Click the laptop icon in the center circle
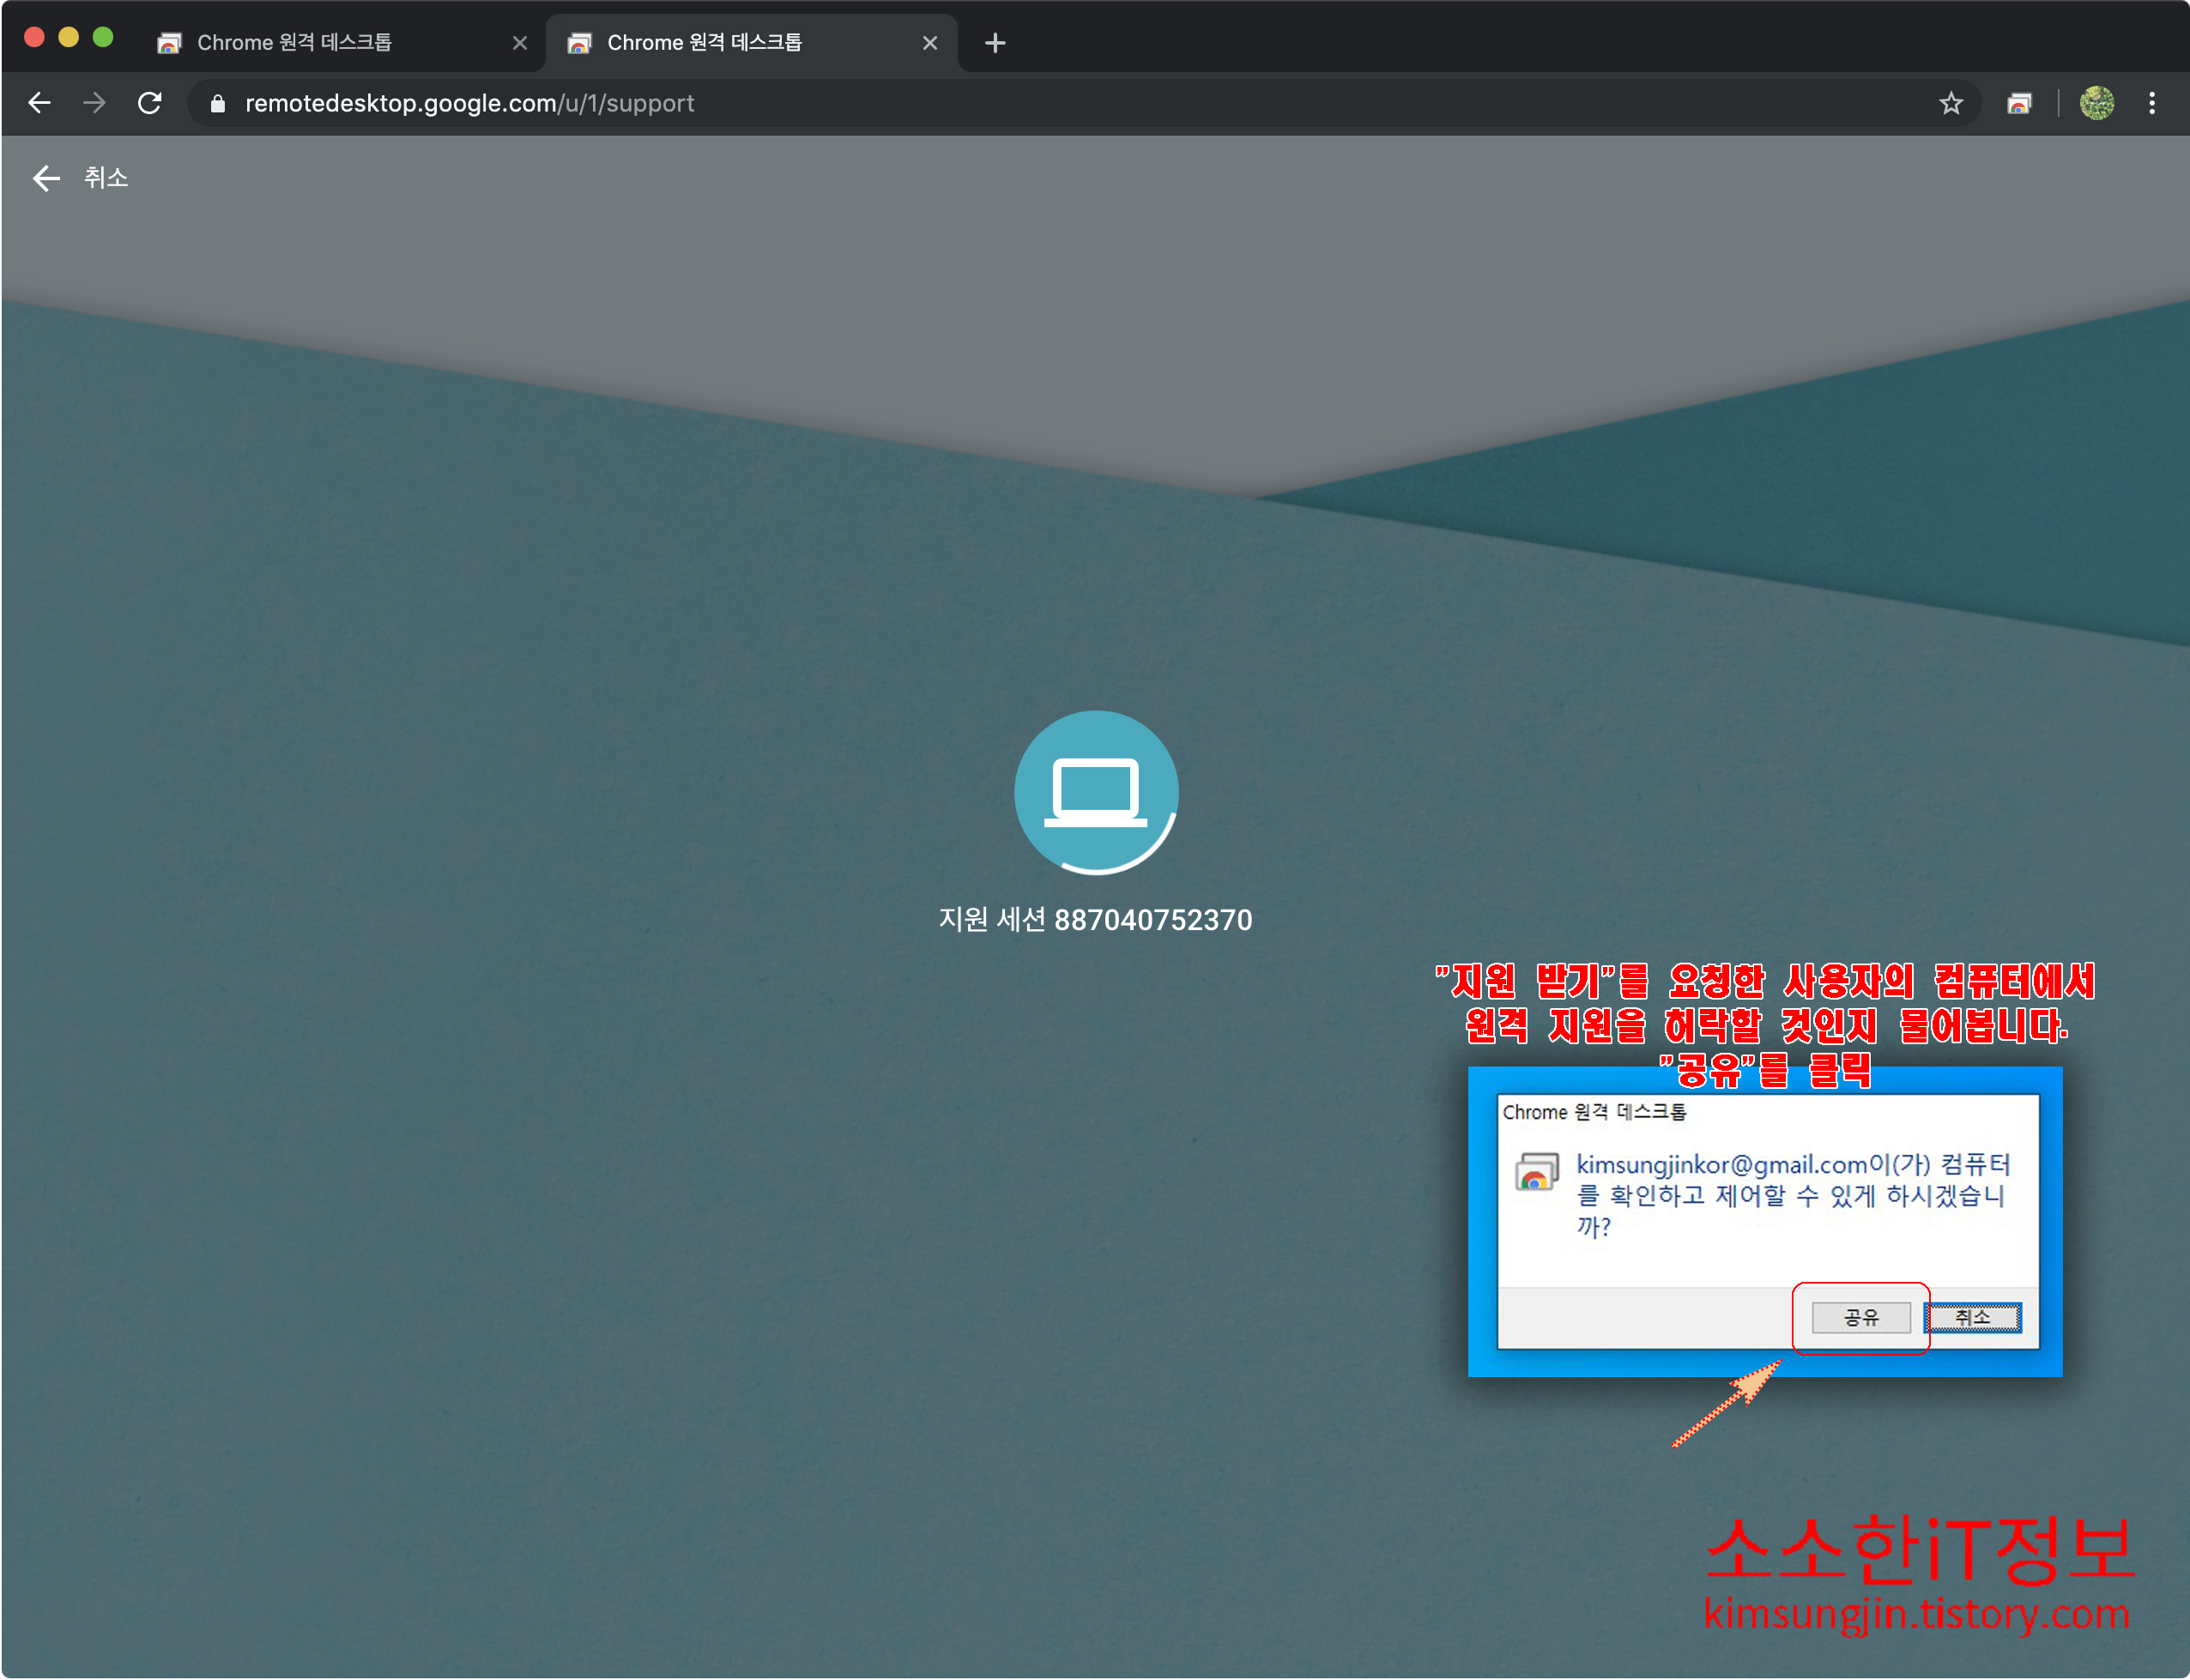Screen dimensions: 2190x1680 tap(1095, 792)
